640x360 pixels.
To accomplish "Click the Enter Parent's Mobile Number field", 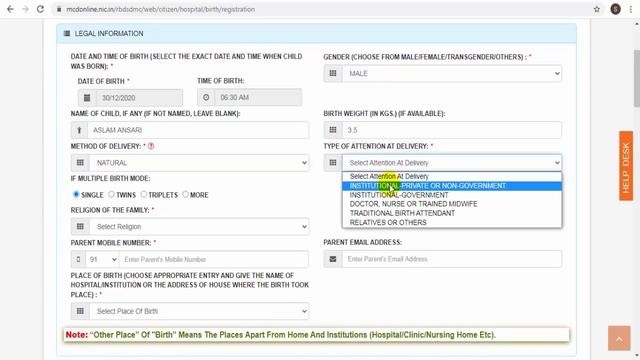I will click(214, 260).
